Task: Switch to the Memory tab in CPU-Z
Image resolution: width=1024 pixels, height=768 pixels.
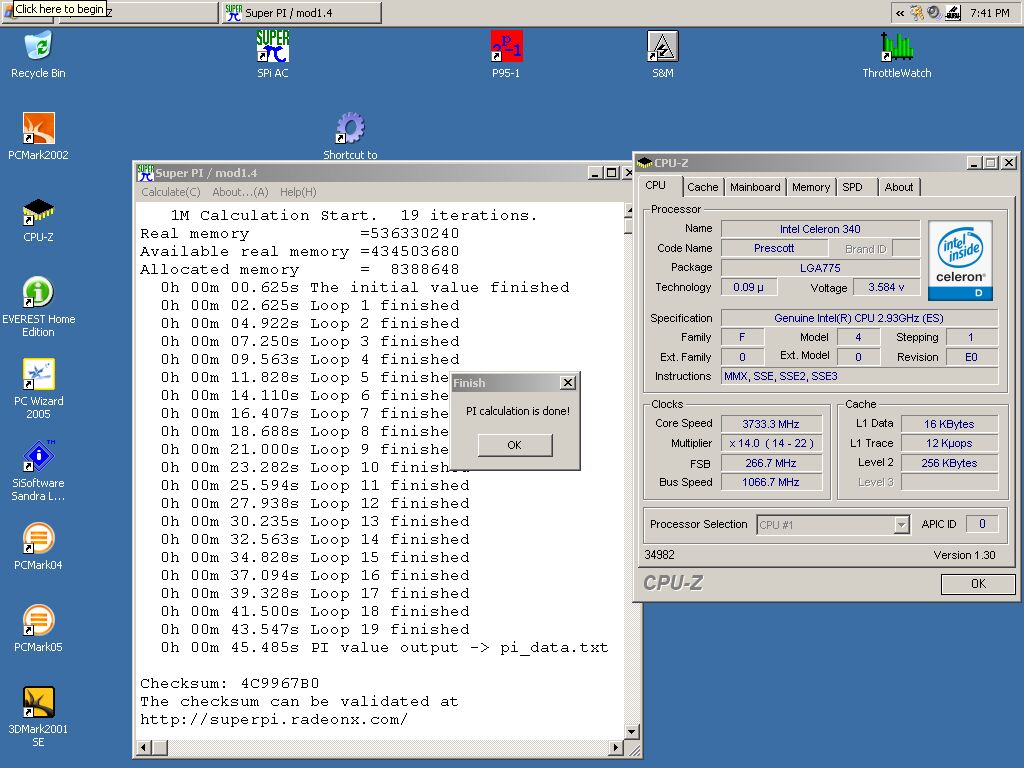Action: click(x=810, y=187)
